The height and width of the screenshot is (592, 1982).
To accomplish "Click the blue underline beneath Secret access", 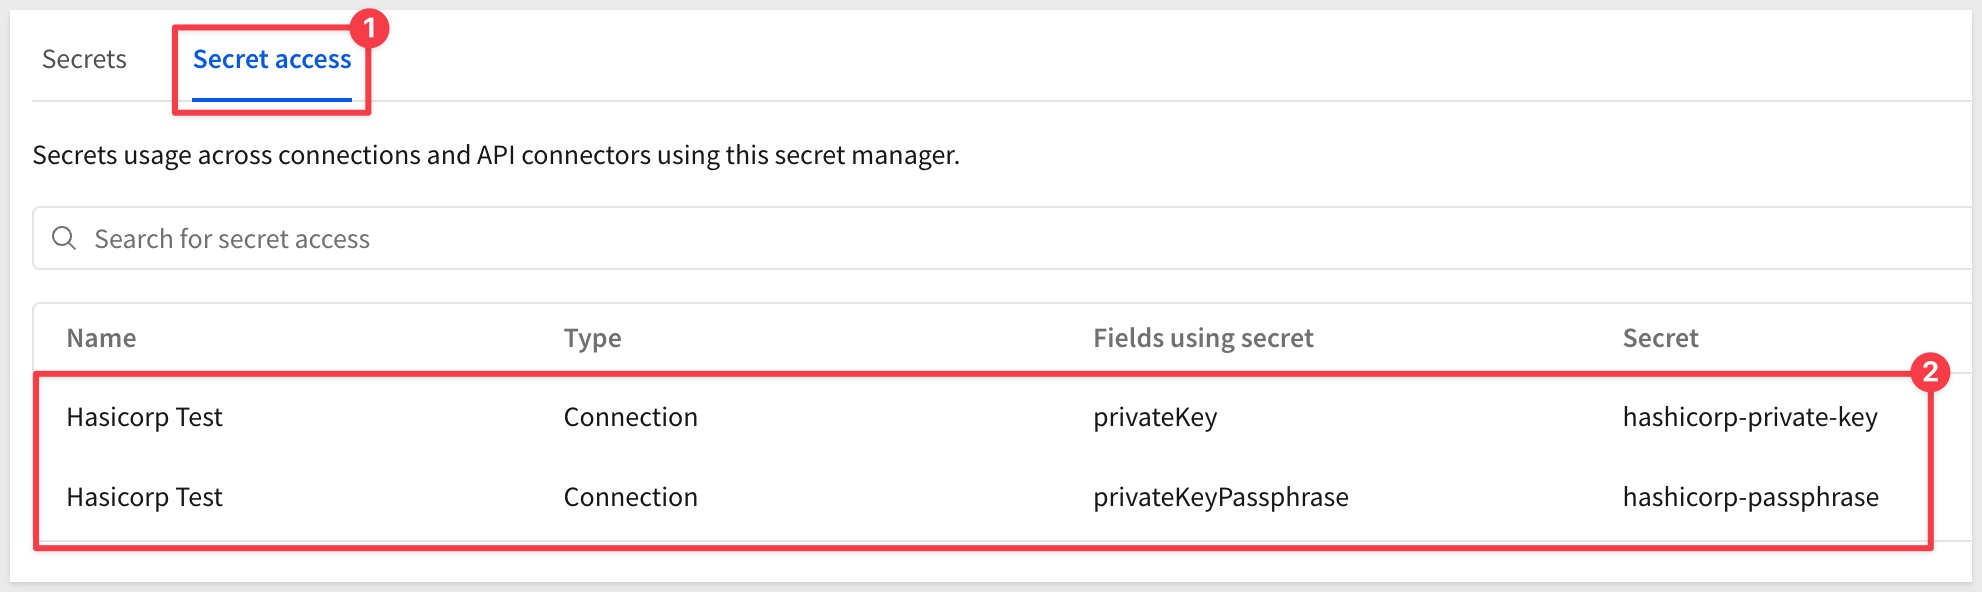I will coord(272,99).
